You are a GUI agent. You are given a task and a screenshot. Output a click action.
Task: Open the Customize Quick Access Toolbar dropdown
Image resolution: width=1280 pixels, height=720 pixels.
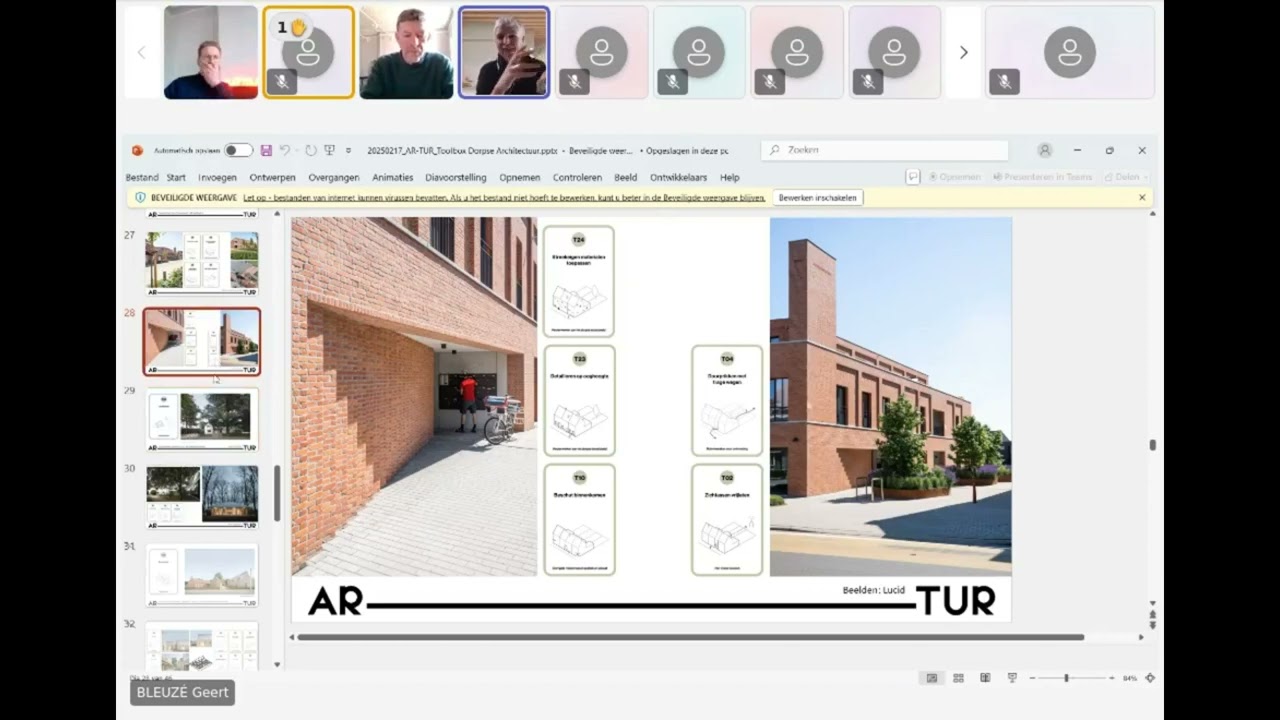point(348,150)
